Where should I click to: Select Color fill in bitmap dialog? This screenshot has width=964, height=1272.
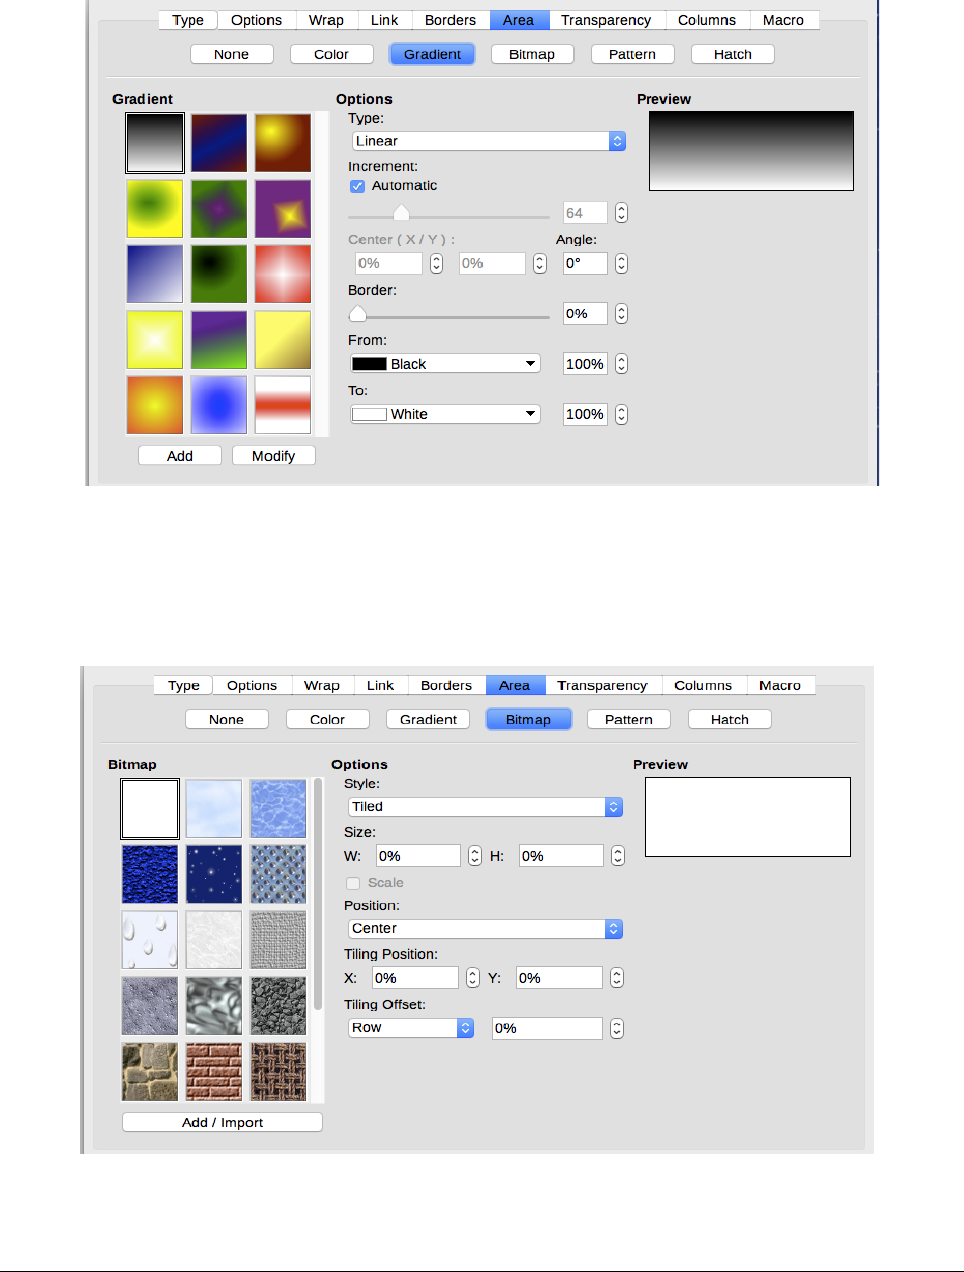pyautogui.click(x=327, y=720)
